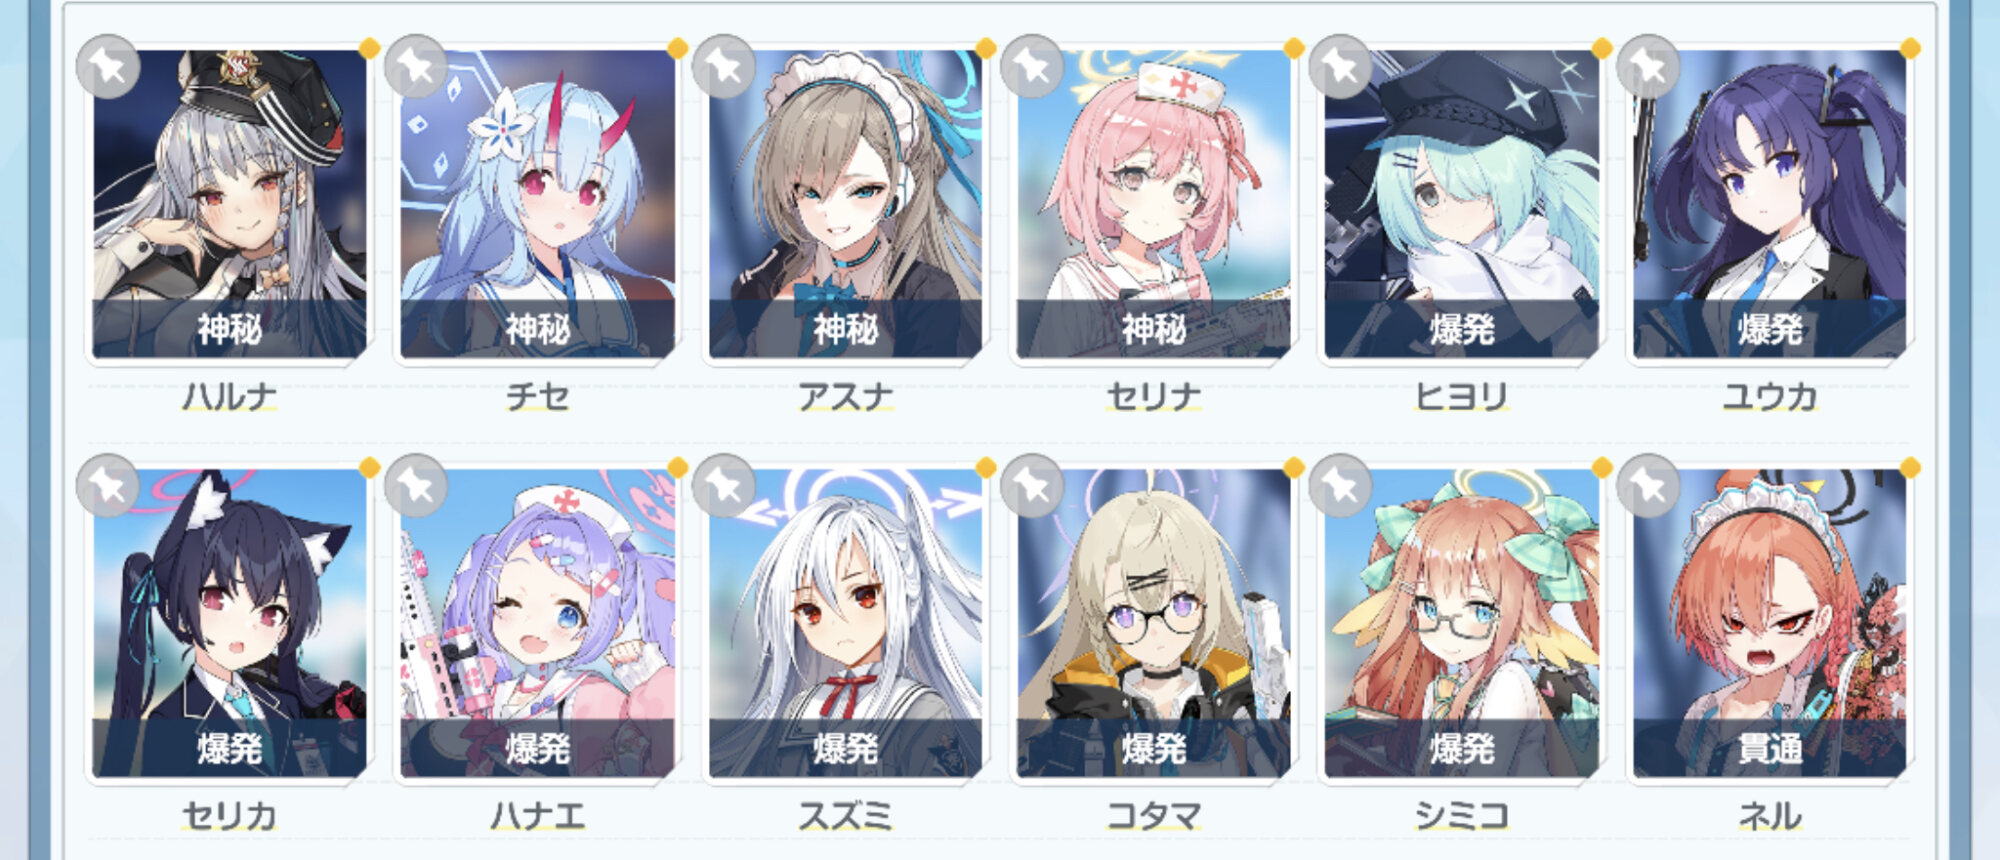Pin the セリナ character card
The image size is (2000, 860).
(x=1032, y=67)
